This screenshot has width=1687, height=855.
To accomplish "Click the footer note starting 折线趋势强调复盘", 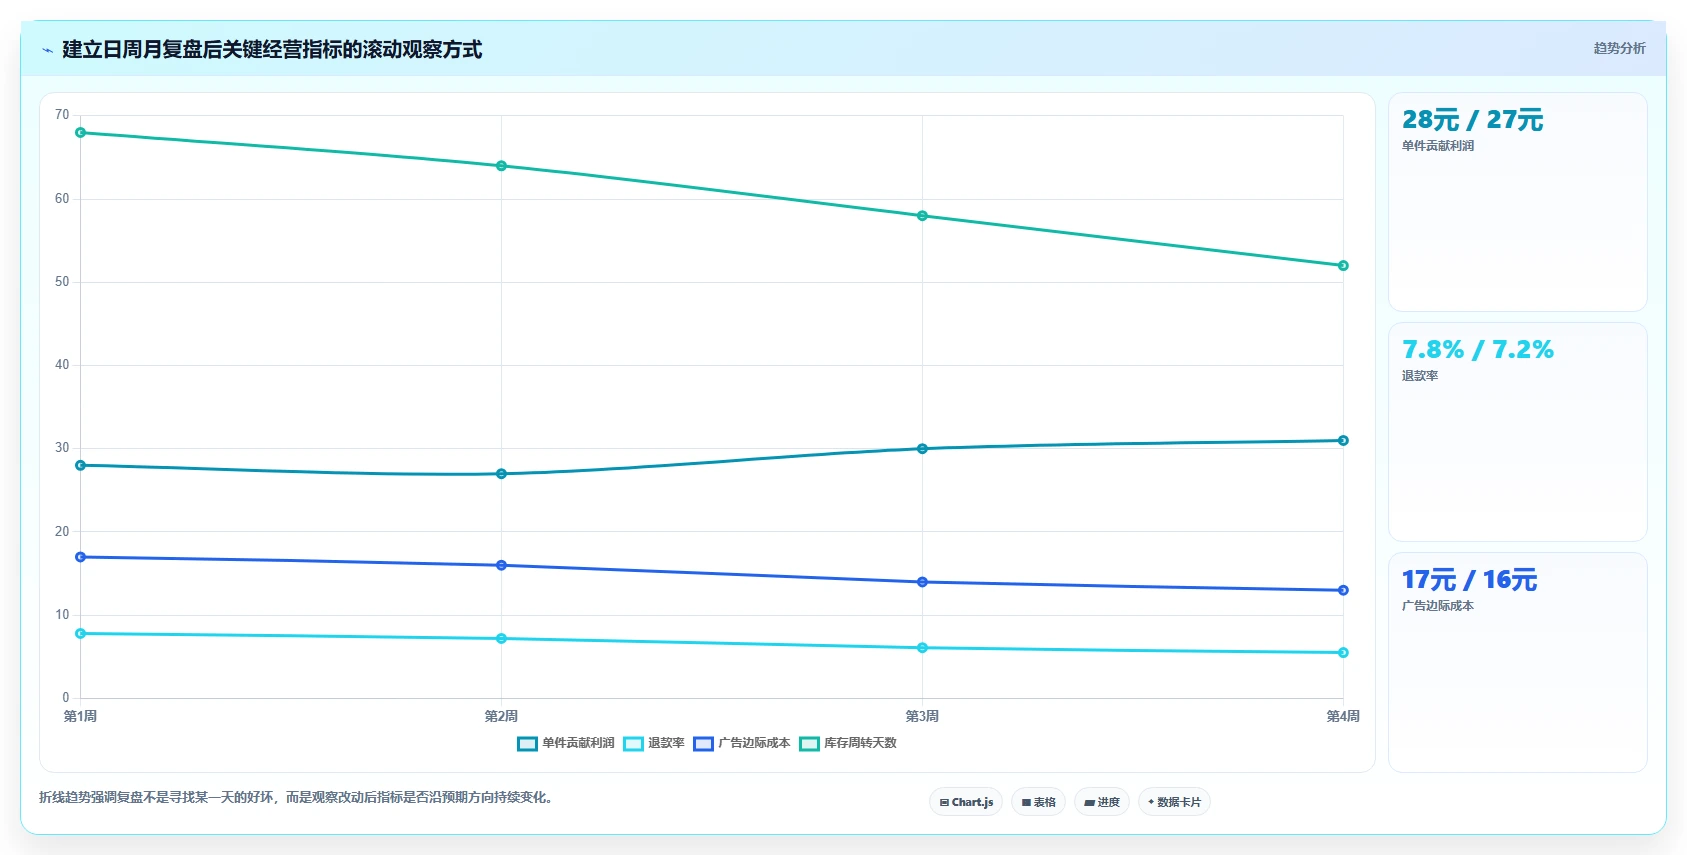I will [x=296, y=797].
